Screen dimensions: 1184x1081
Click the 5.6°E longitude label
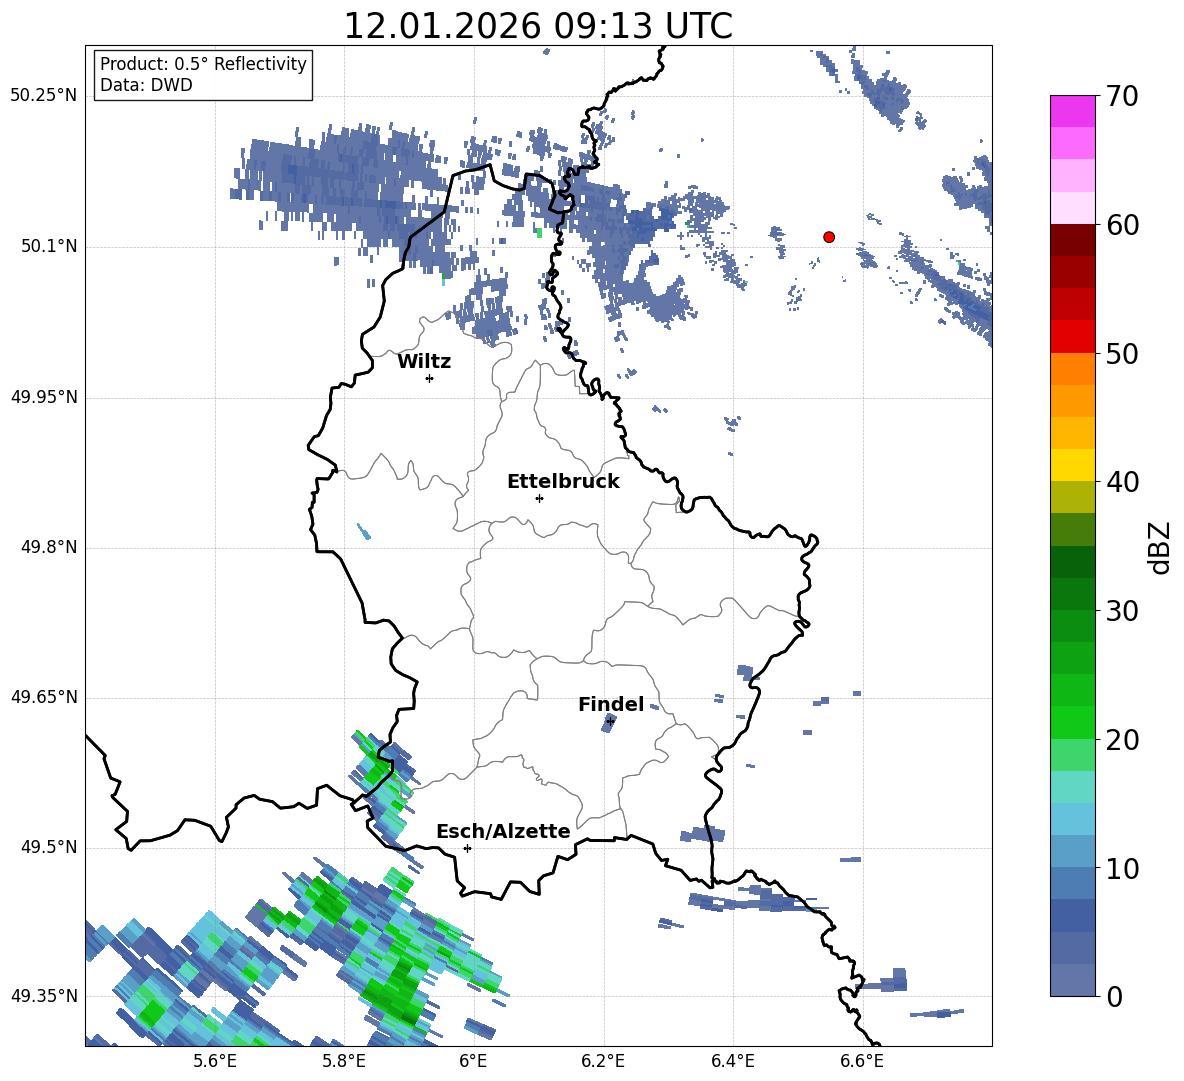pyautogui.click(x=215, y=1061)
